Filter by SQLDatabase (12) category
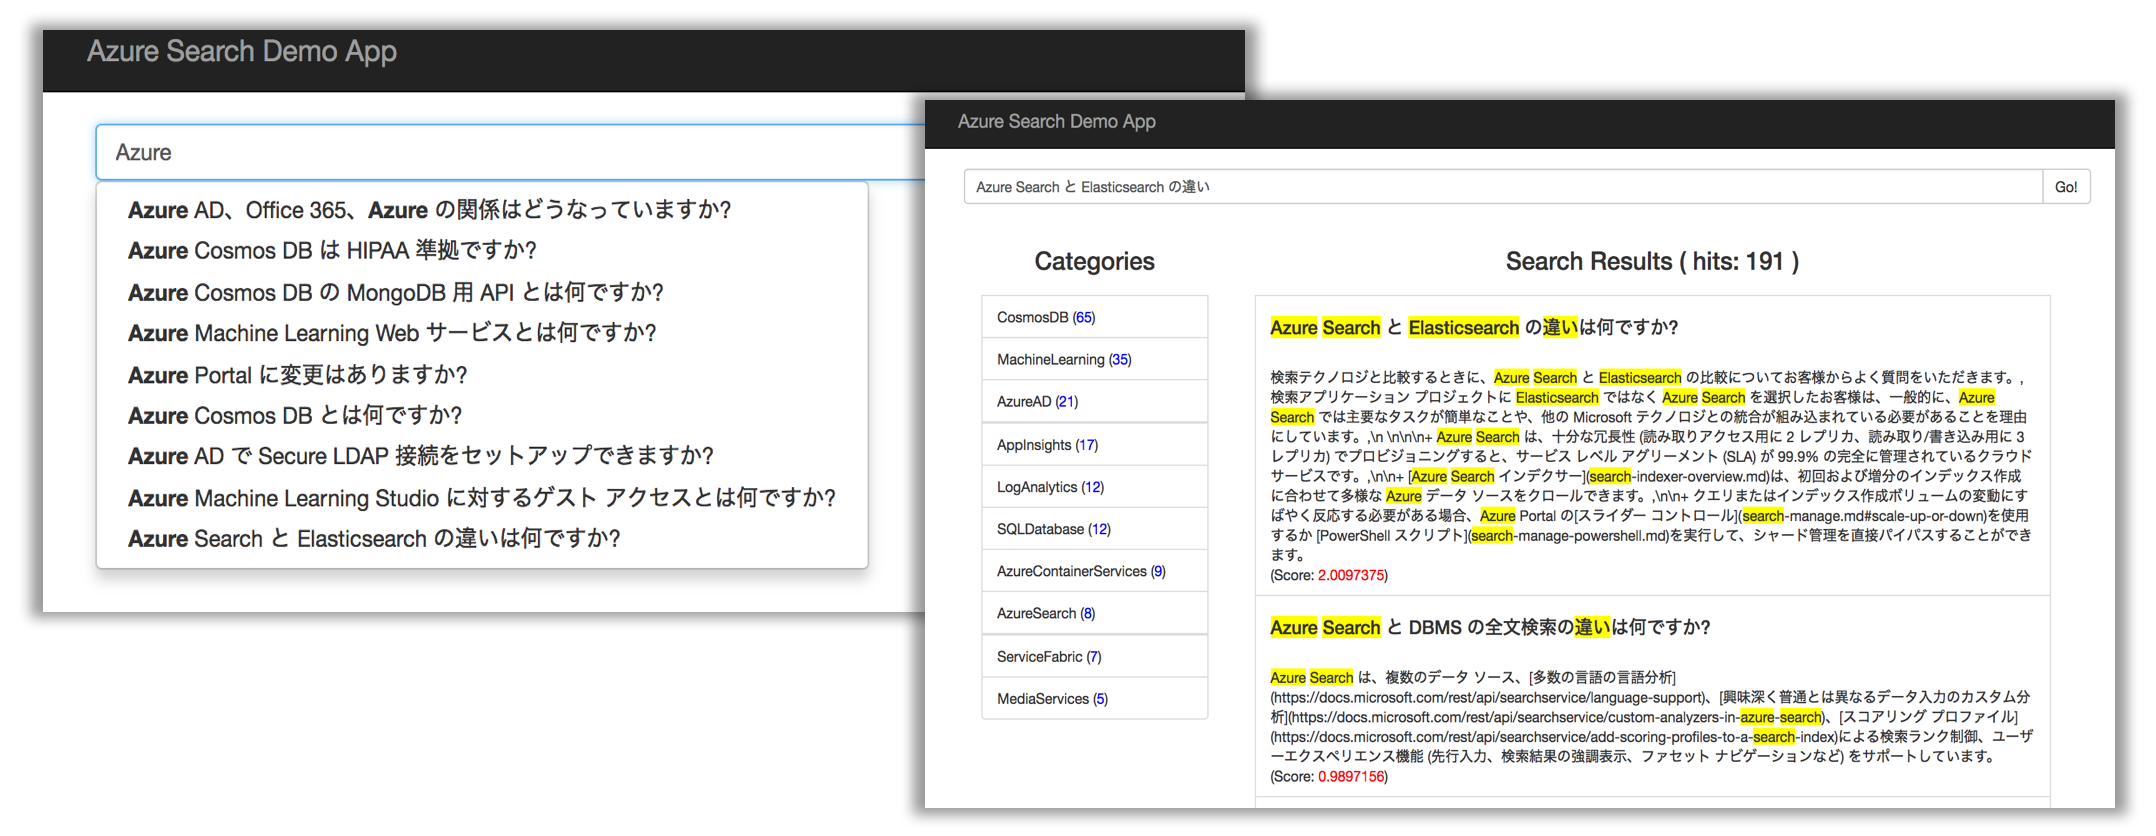The image size is (2156, 836). tap(1095, 529)
